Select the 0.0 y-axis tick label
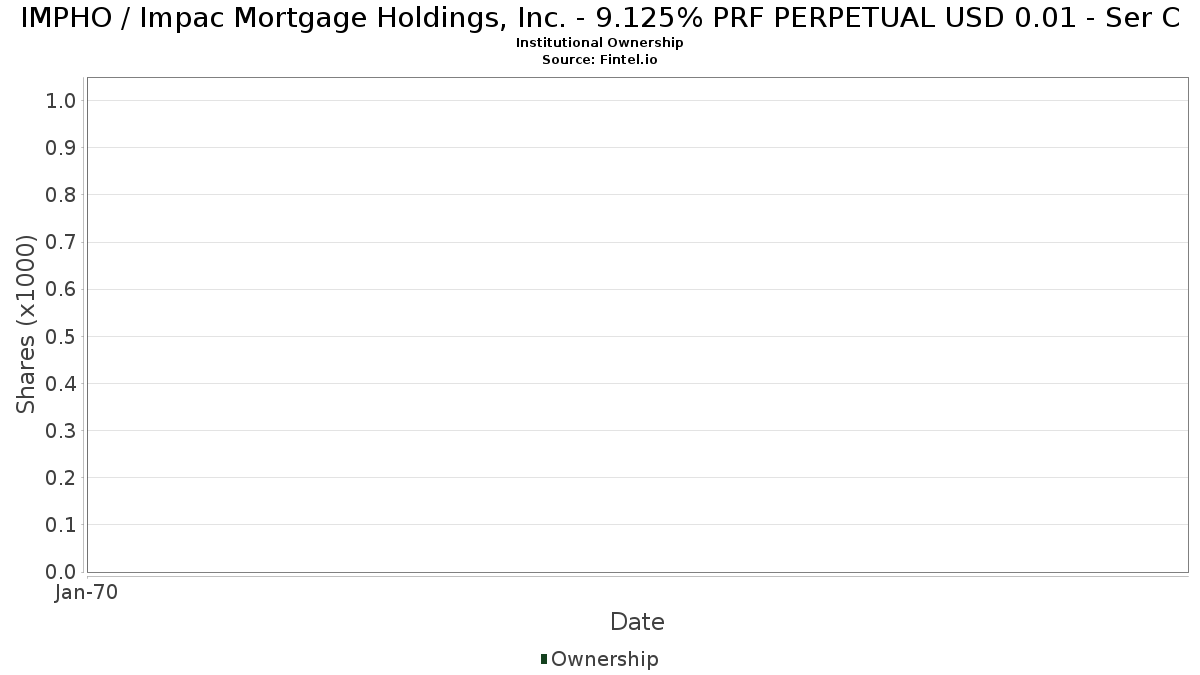This screenshot has width=1200, height=675. point(60,571)
